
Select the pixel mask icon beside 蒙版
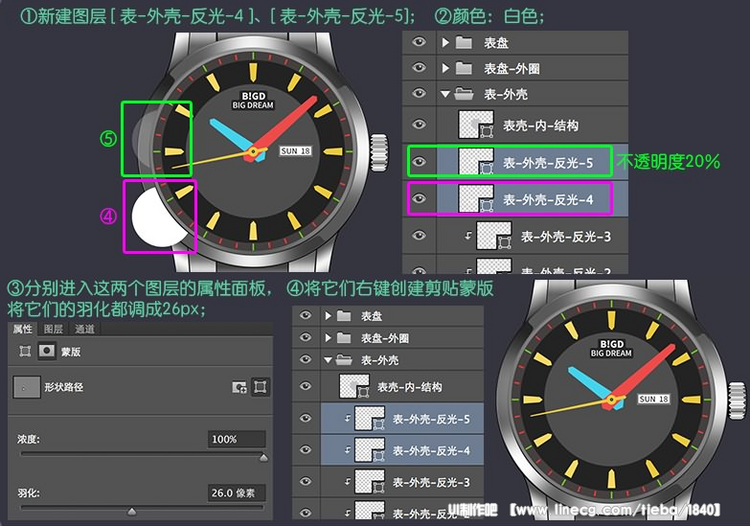pyautogui.click(x=47, y=351)
